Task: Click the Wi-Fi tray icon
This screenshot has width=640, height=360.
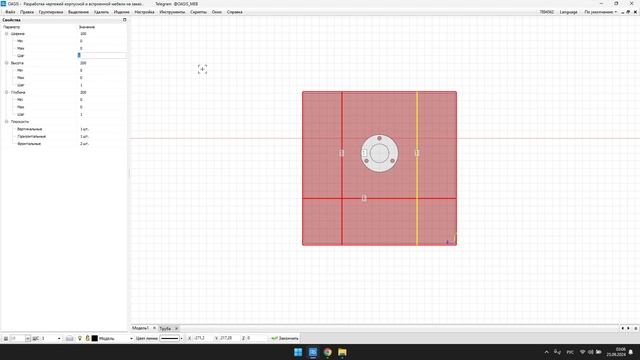Action: click(583, 352)
